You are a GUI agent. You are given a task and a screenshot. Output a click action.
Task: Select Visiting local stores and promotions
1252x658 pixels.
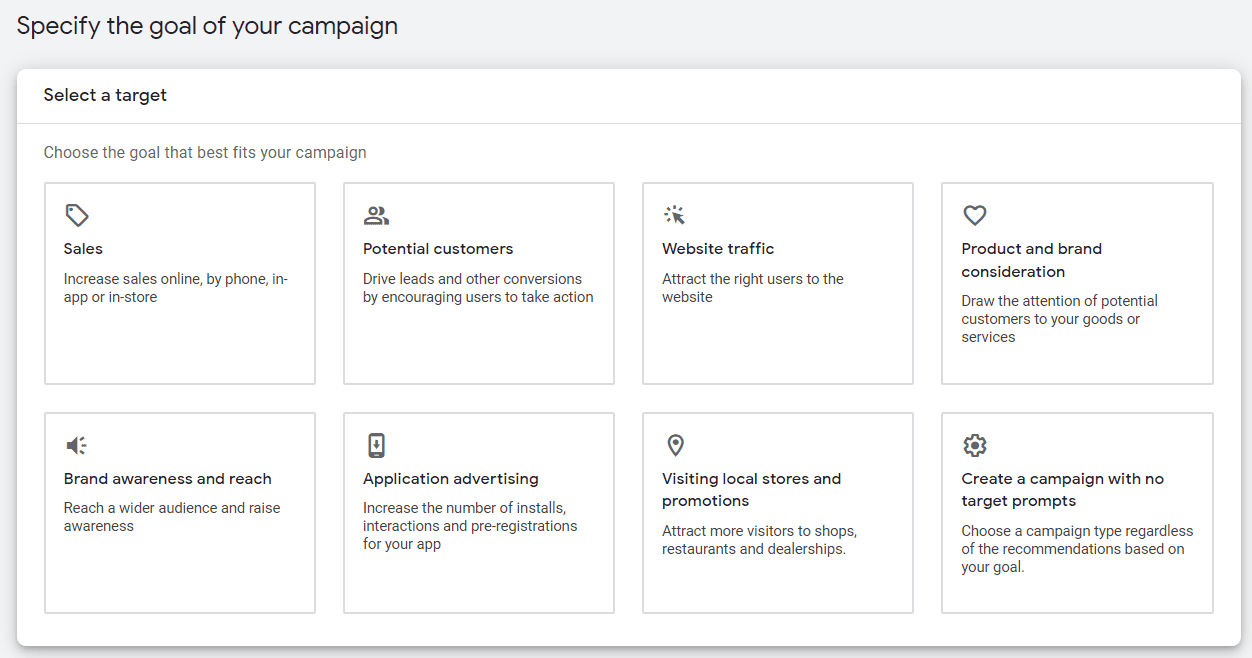pyautogui.click(x=777, y=512)
